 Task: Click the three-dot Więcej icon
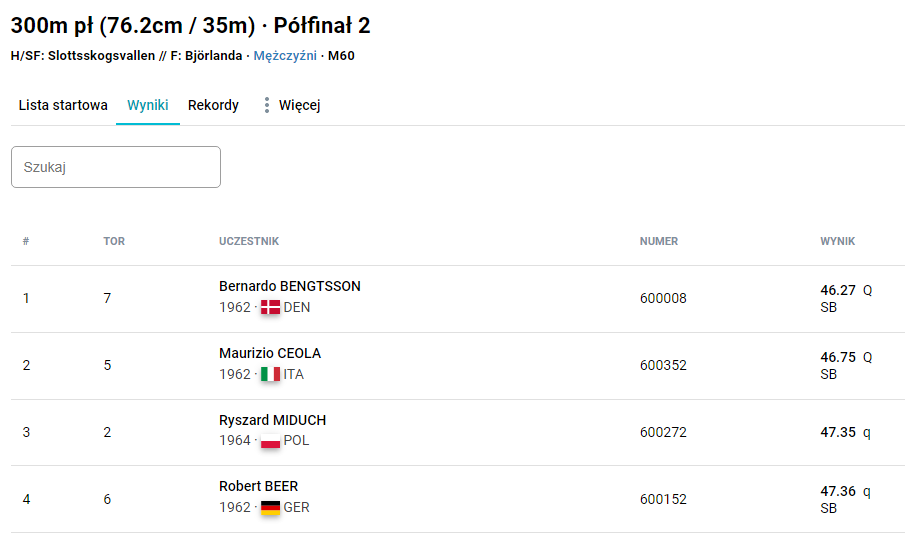click(266, 105)
